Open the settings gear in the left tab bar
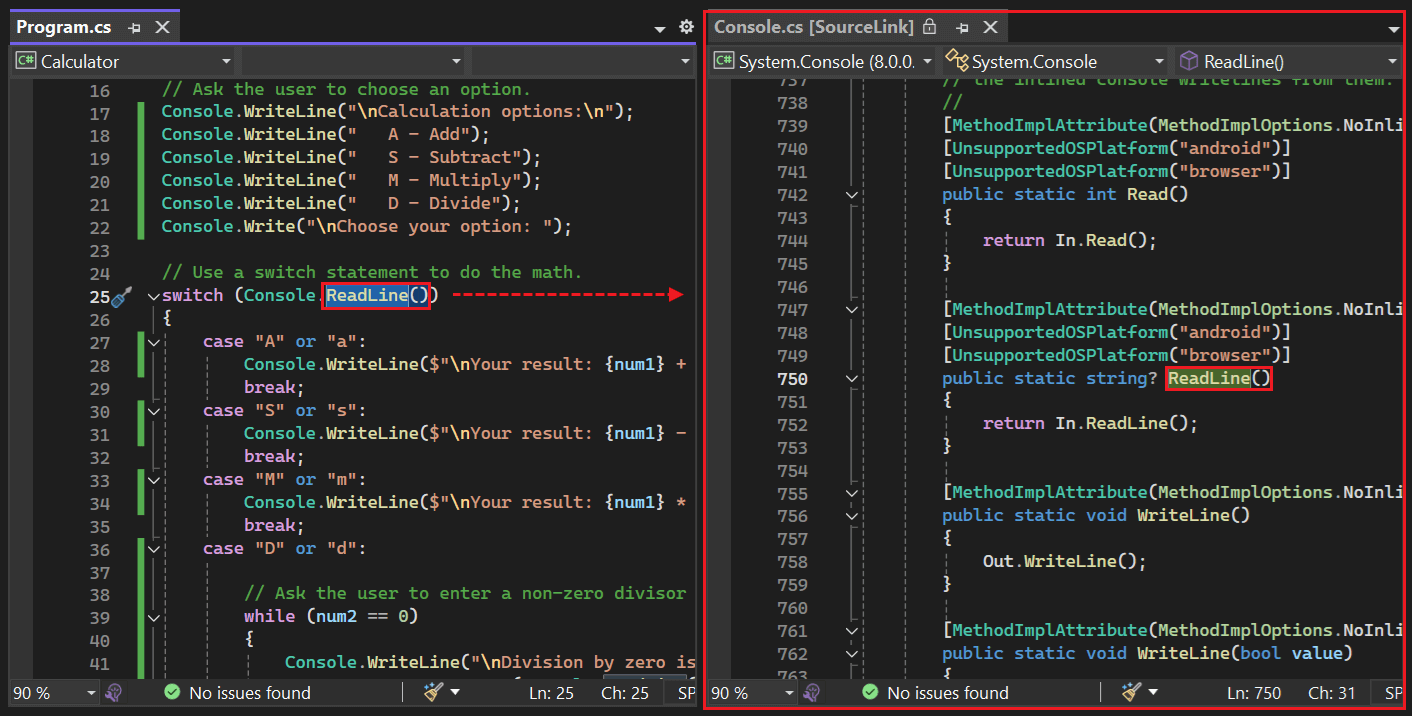Screen dimensions: 1412x716 tap(686, 28)
